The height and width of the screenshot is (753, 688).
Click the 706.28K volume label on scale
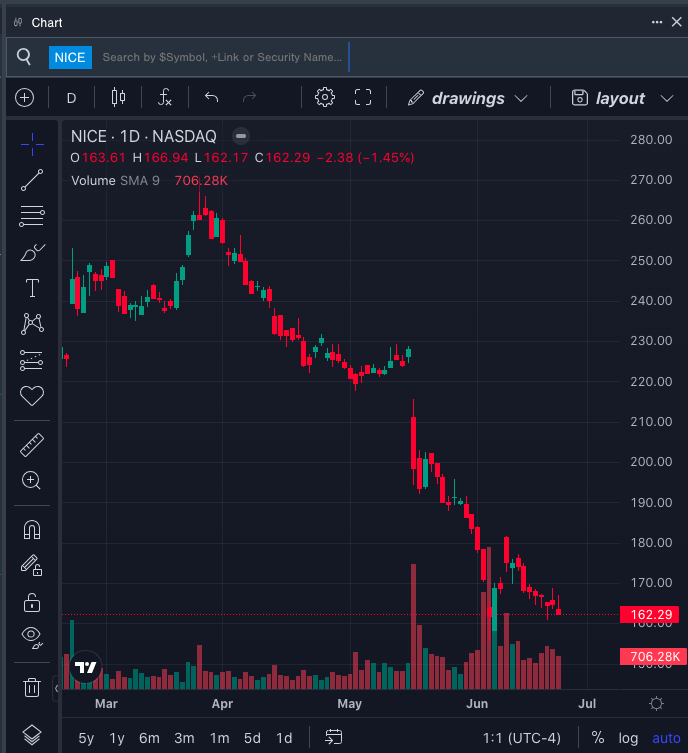tap(653, 656)
